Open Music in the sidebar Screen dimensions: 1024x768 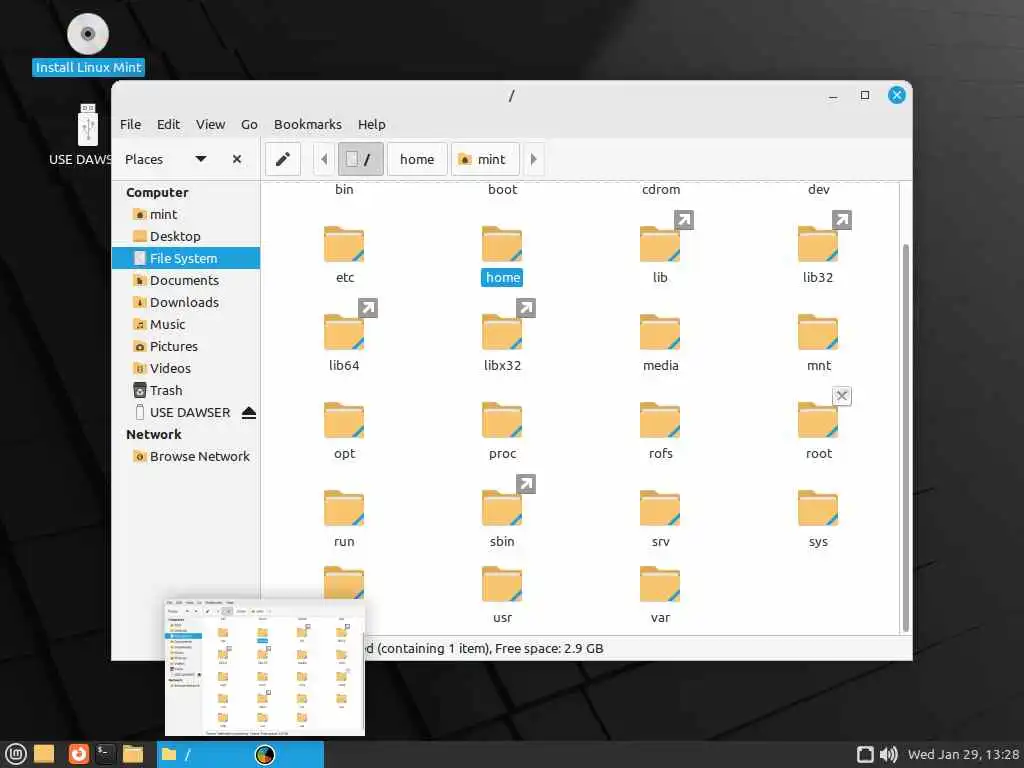[185, 325]
